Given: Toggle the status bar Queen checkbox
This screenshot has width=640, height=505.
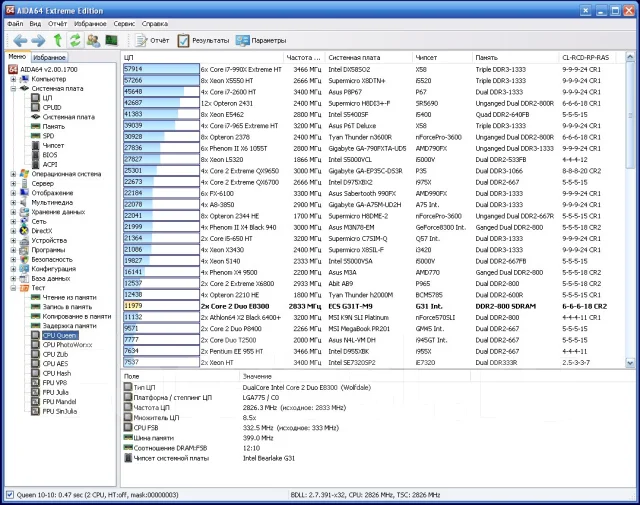Looking at the screenshot, I should (x=10, y=495).
